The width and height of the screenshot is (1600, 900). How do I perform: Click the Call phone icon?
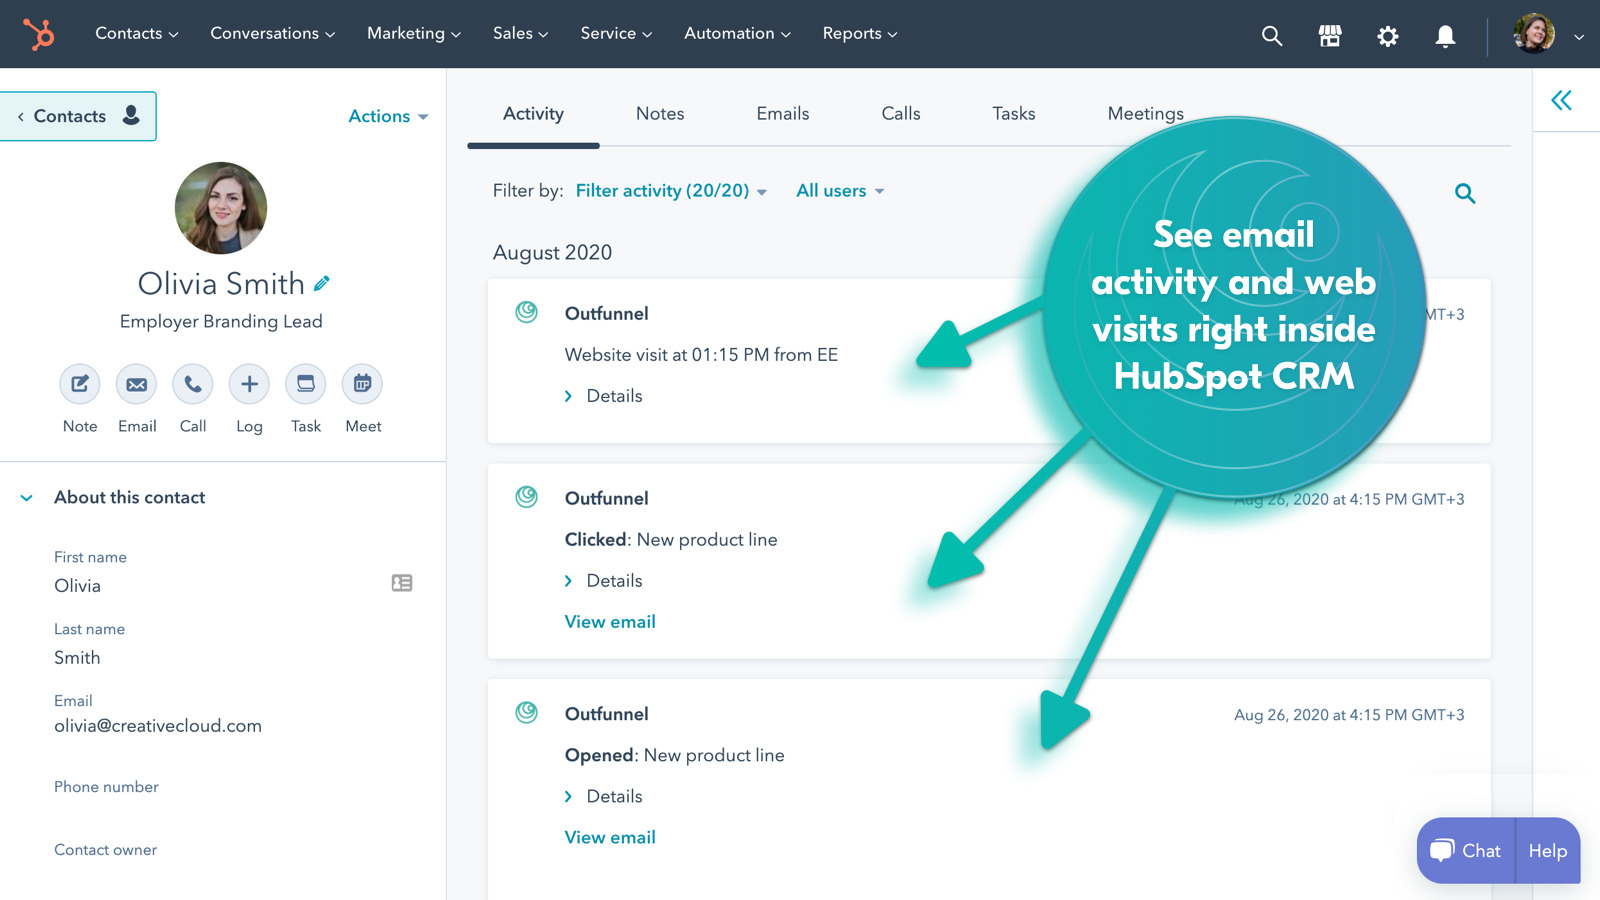tap(193, 384)
